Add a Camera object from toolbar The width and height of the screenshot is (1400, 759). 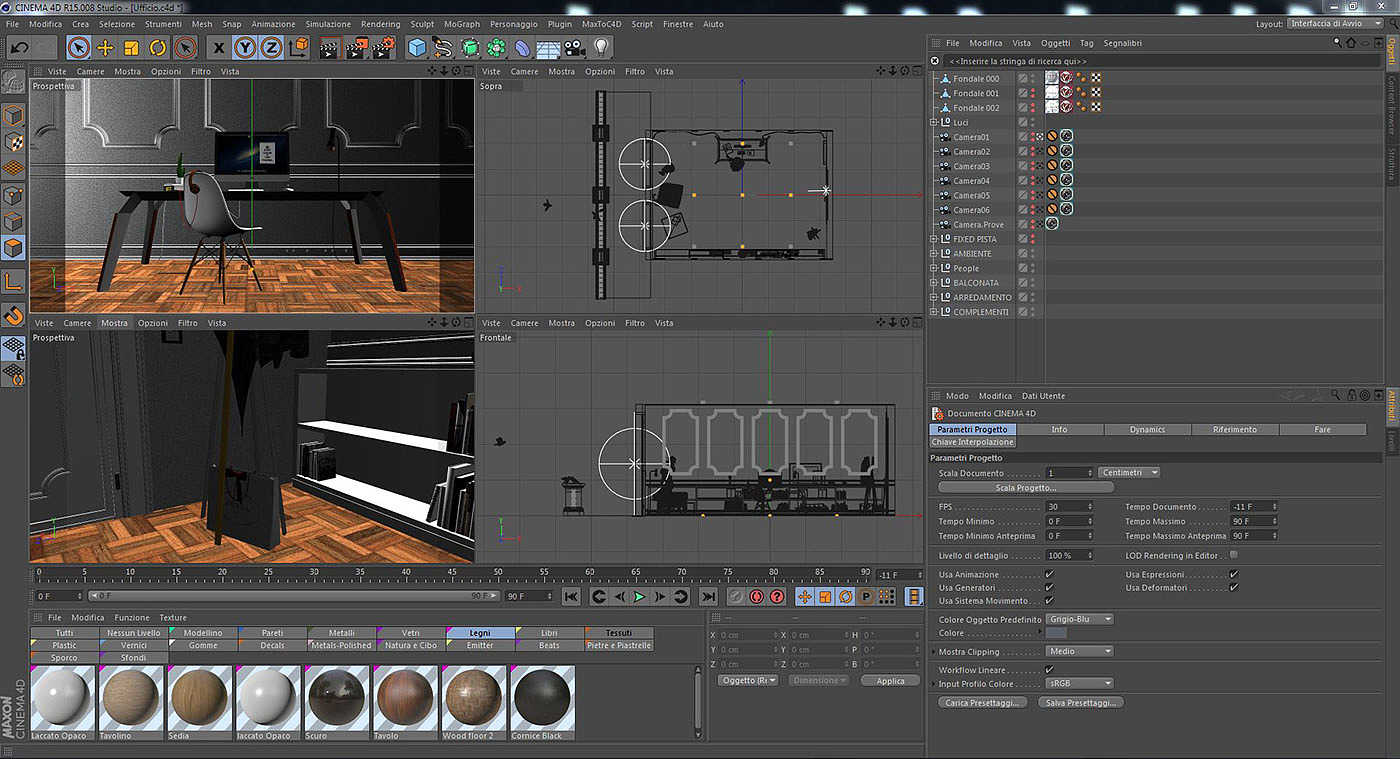click(574, 48)
